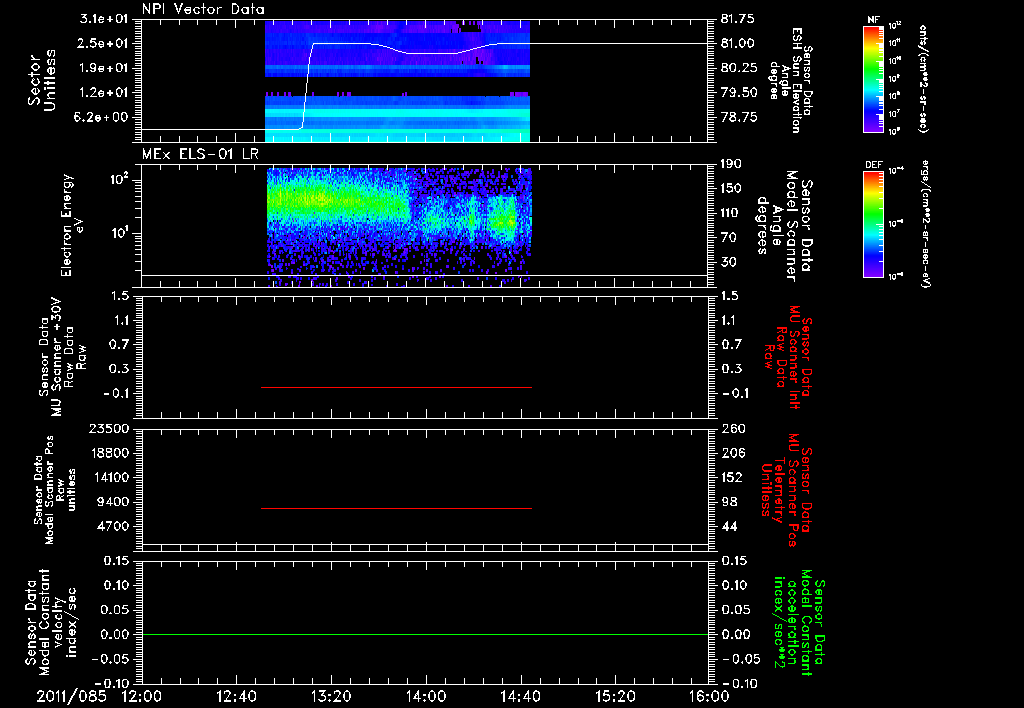Click the red "MU Scanner Pos Telemetry" label
This screenshot has height=708, width=1024.
point(787,490)
